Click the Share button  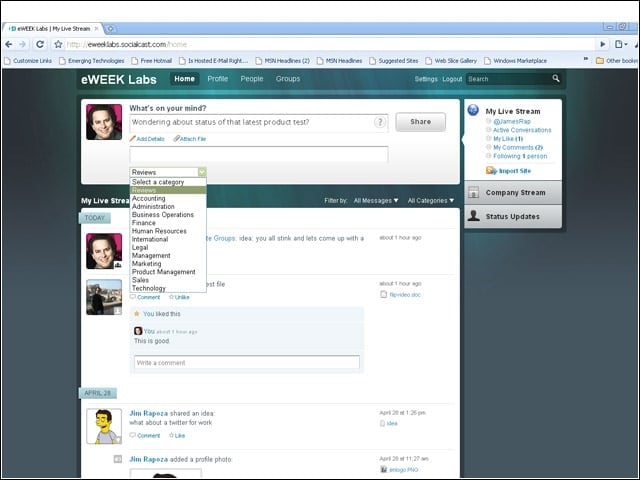[x=420, y=122]
